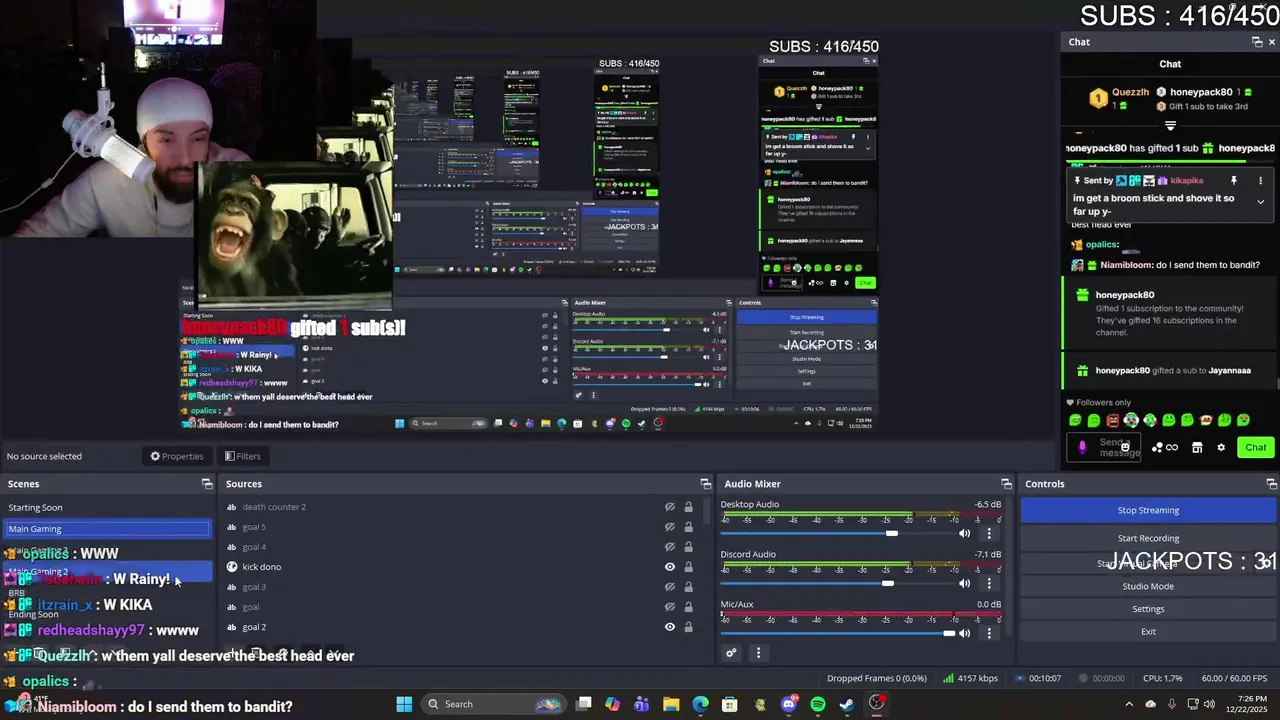Open chat settings gear icon
1280x720 pixels.
click(x=1221, y=448)
